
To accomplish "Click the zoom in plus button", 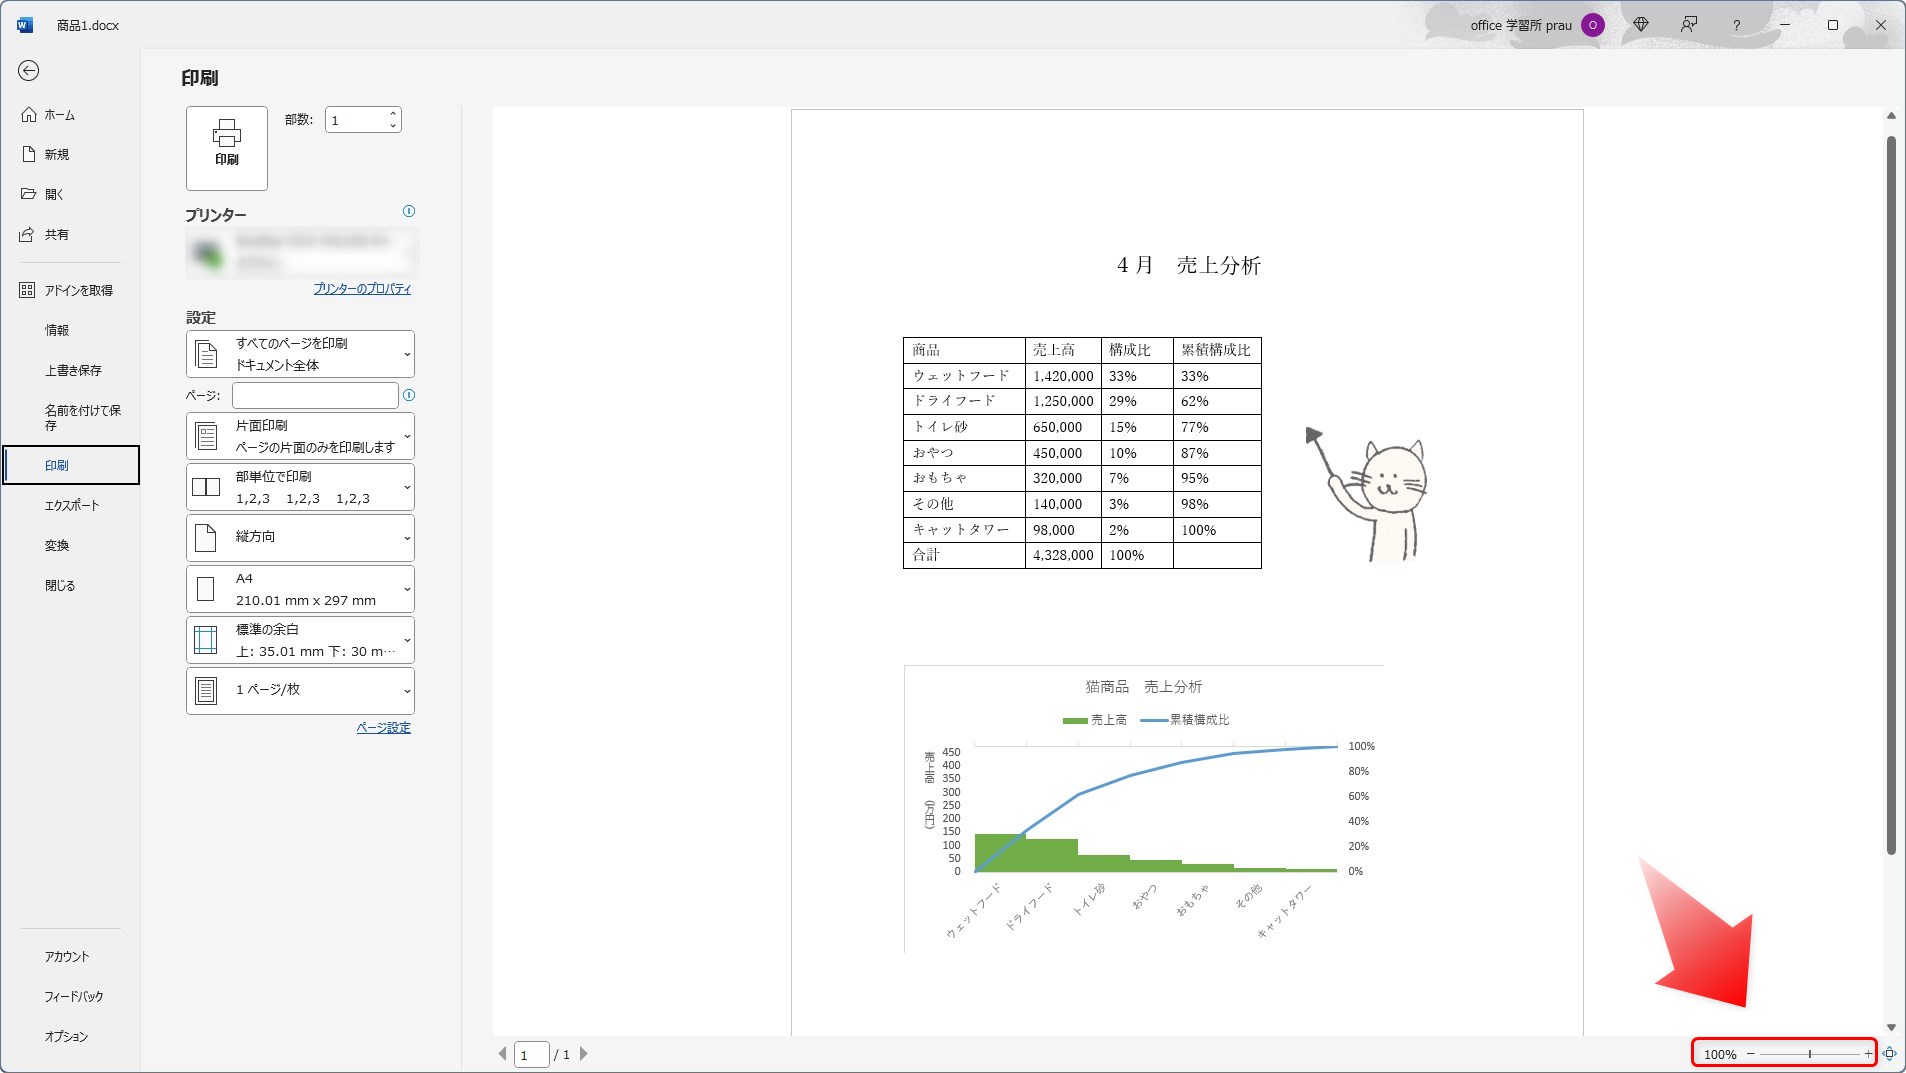I will click(1868, 1054).
